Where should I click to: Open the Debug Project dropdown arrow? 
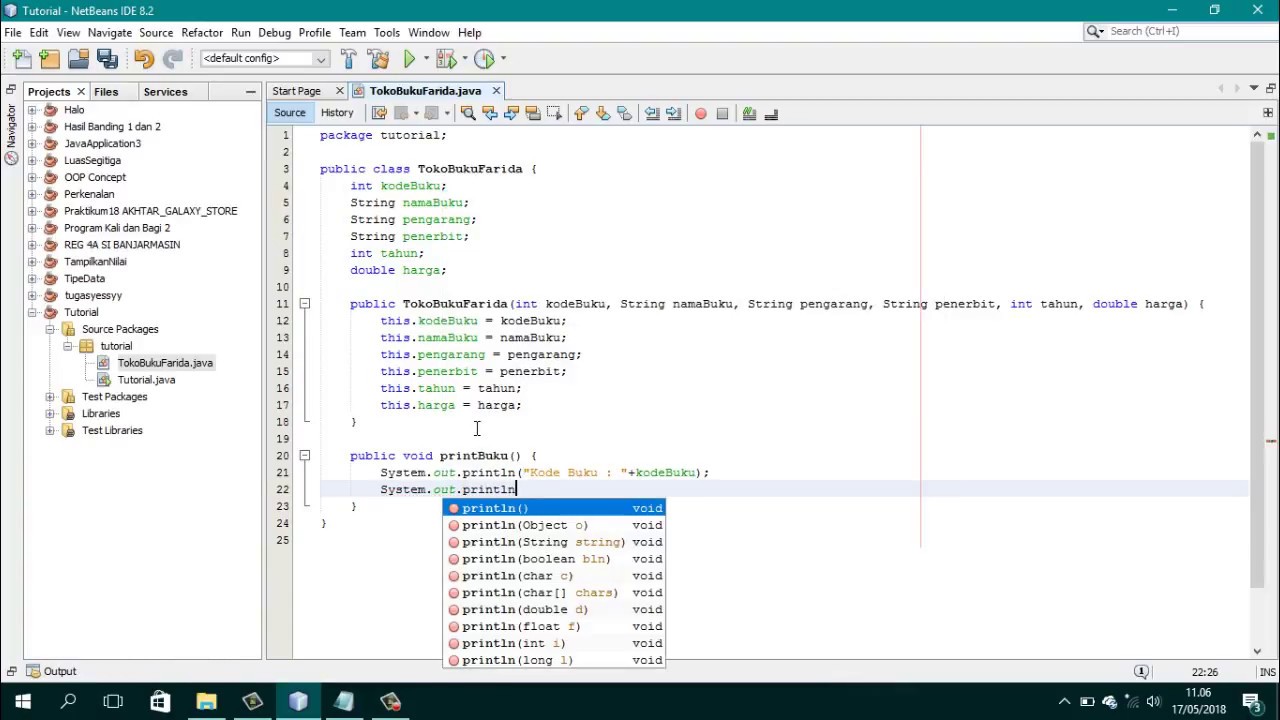[x=464, y=59]
